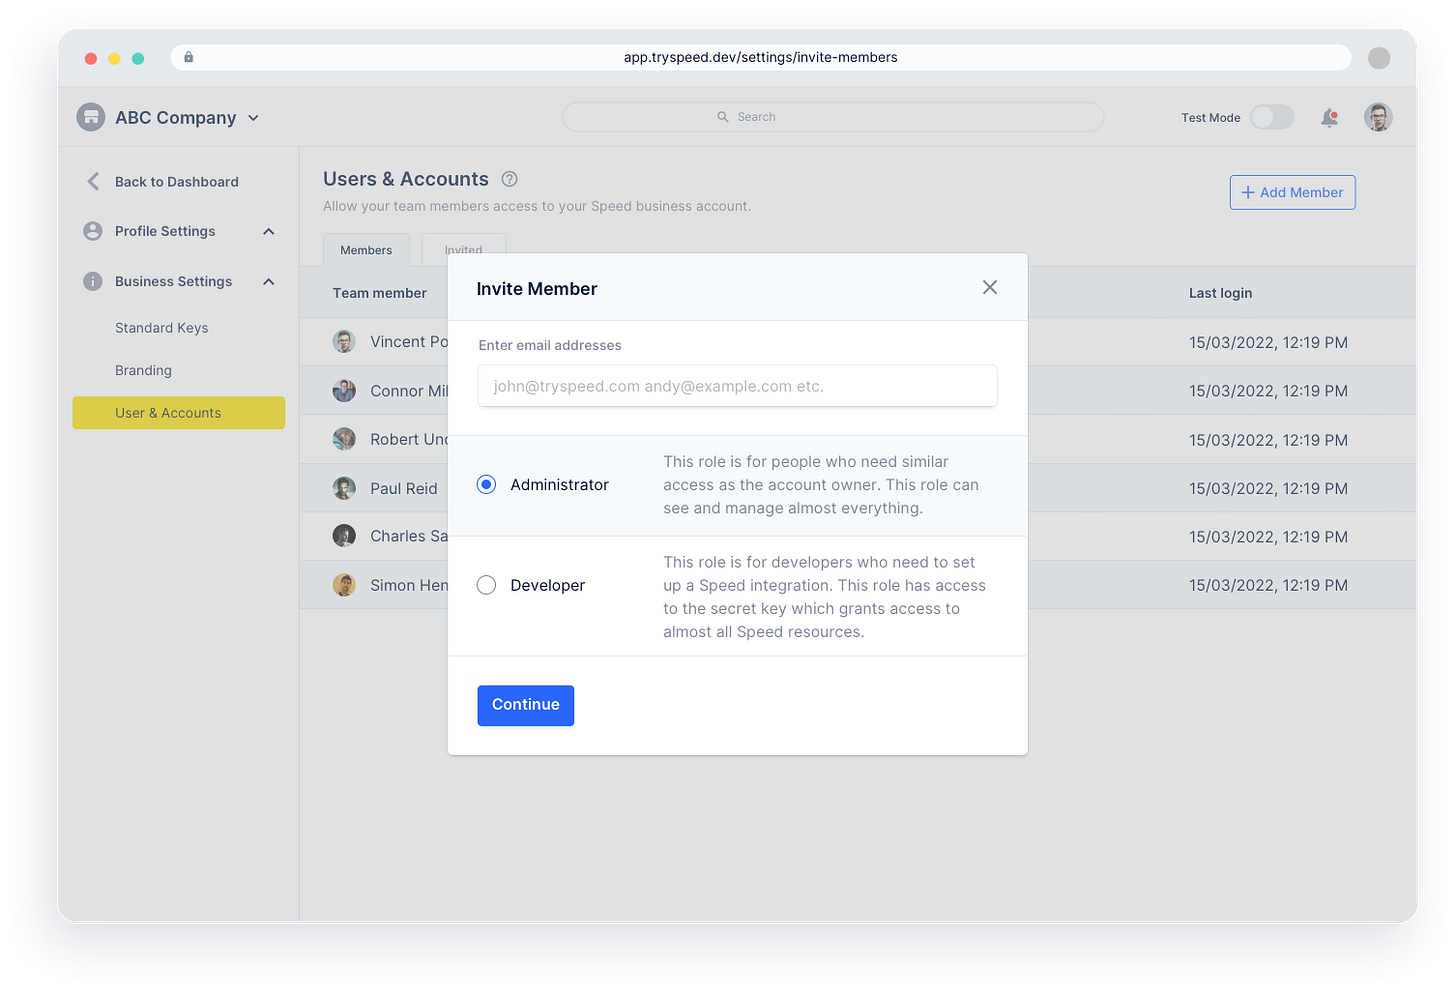Open Standard Keys settings

(162, 328)
